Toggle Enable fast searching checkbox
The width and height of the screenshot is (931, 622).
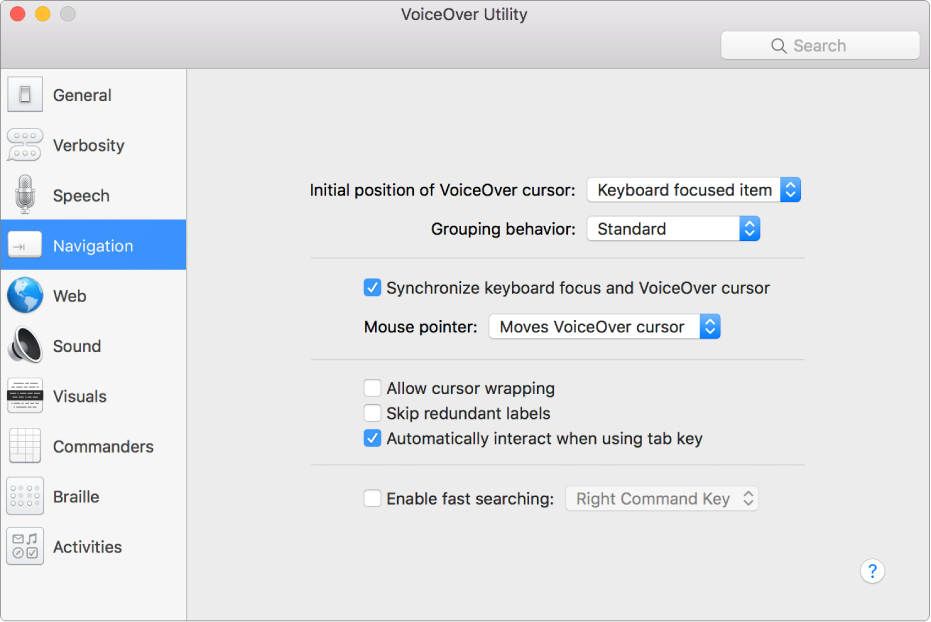(372, 498)
